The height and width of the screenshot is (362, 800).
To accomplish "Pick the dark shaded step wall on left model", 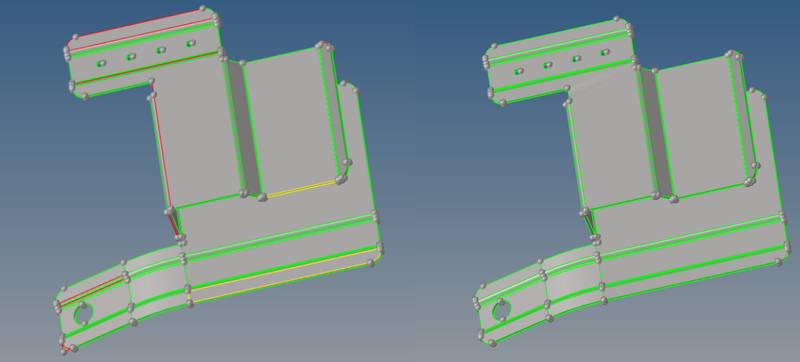I will pyautogui.click(x=243, y=127).
